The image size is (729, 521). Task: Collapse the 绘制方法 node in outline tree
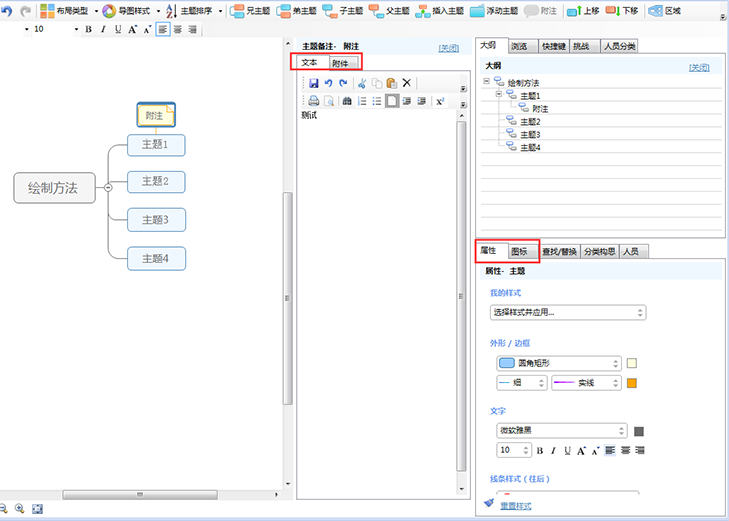[x=487, y=83]
